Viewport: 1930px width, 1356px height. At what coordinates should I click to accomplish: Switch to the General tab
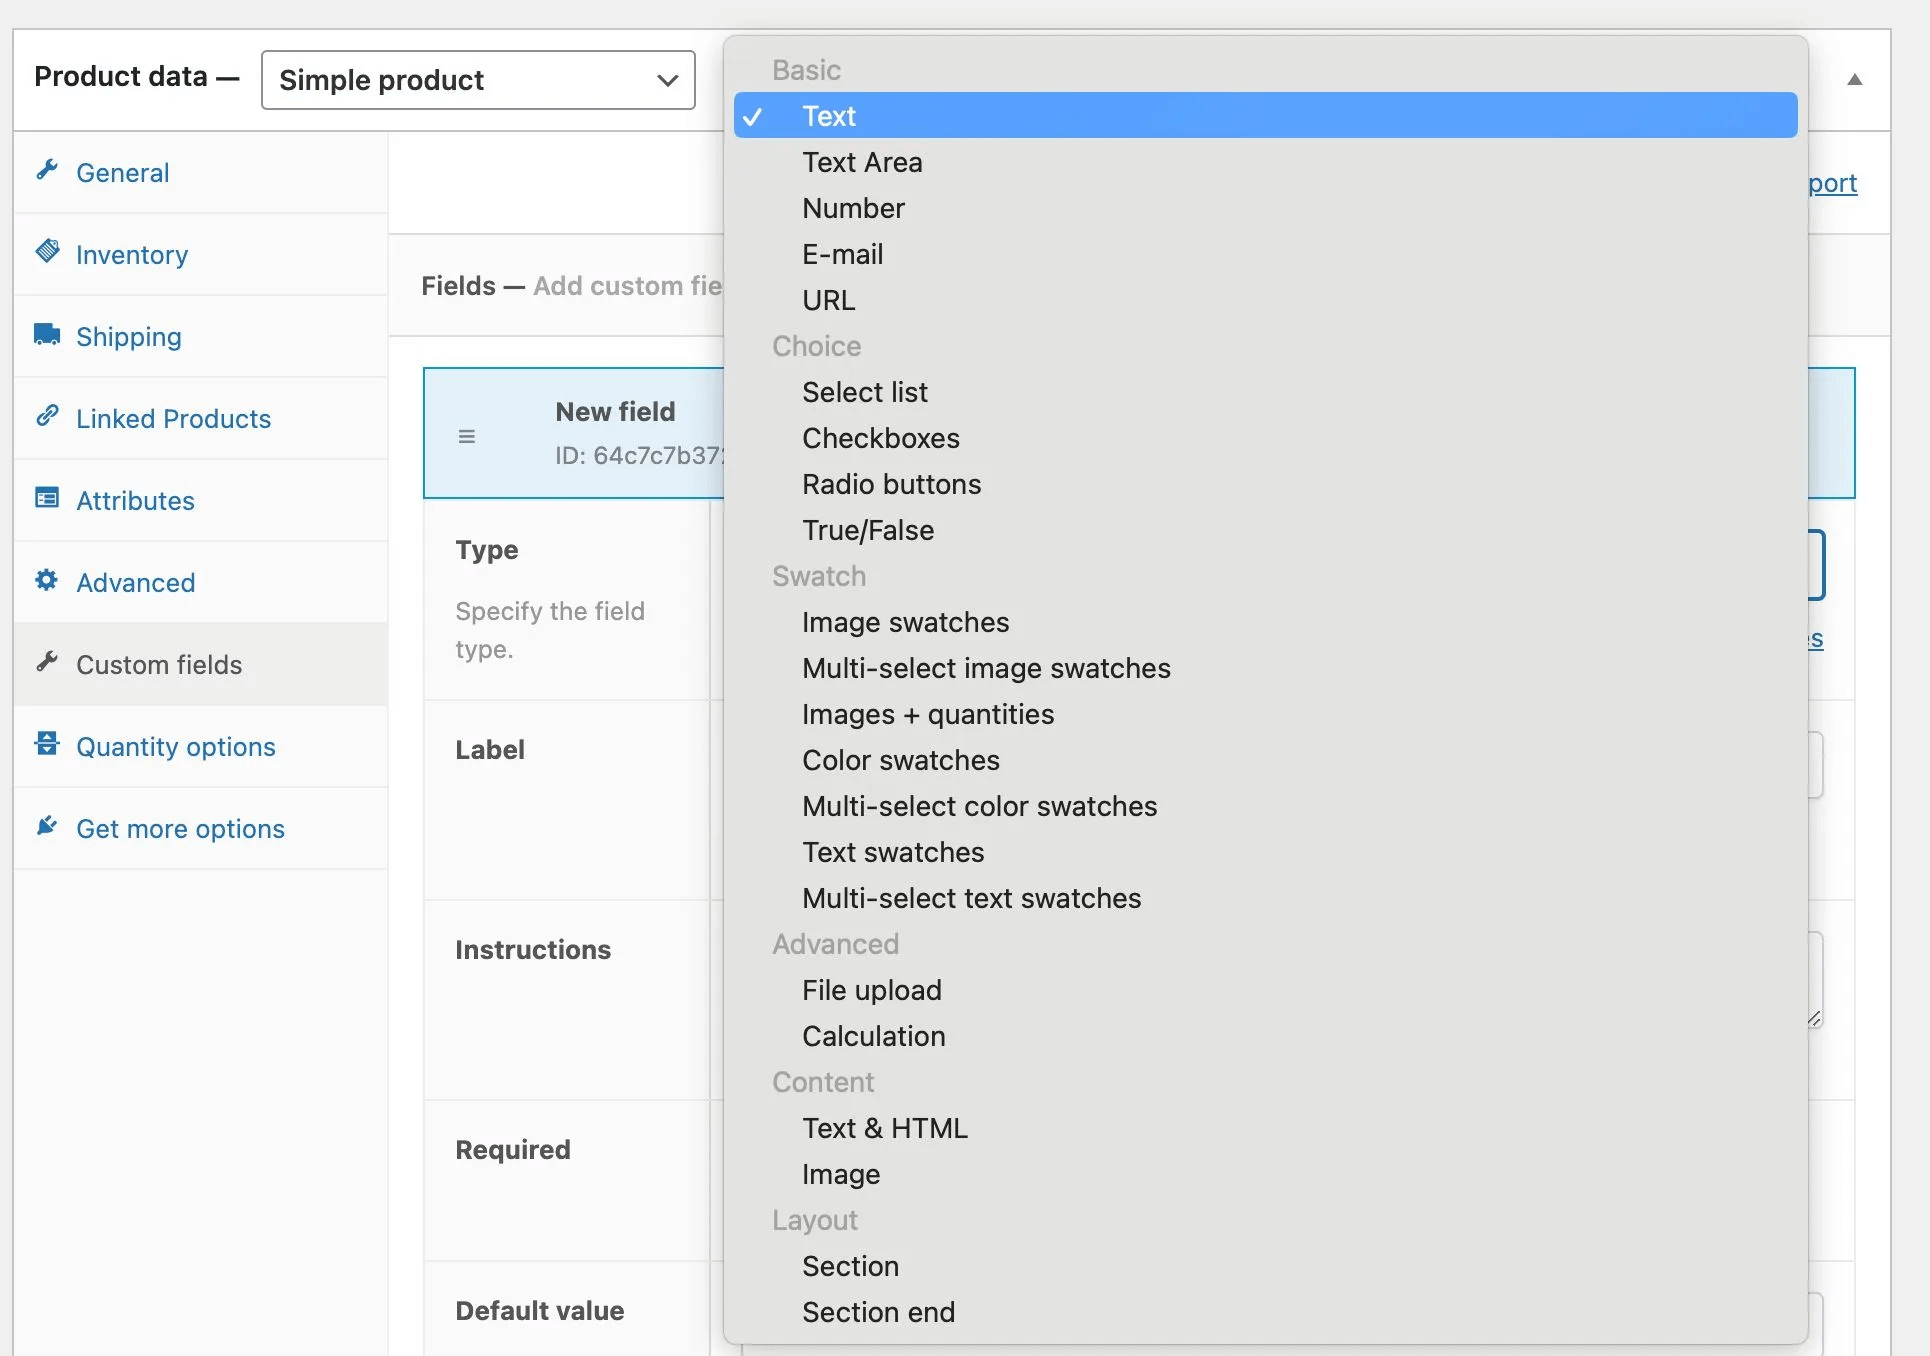pyautogui.click(x=123, y=172)
